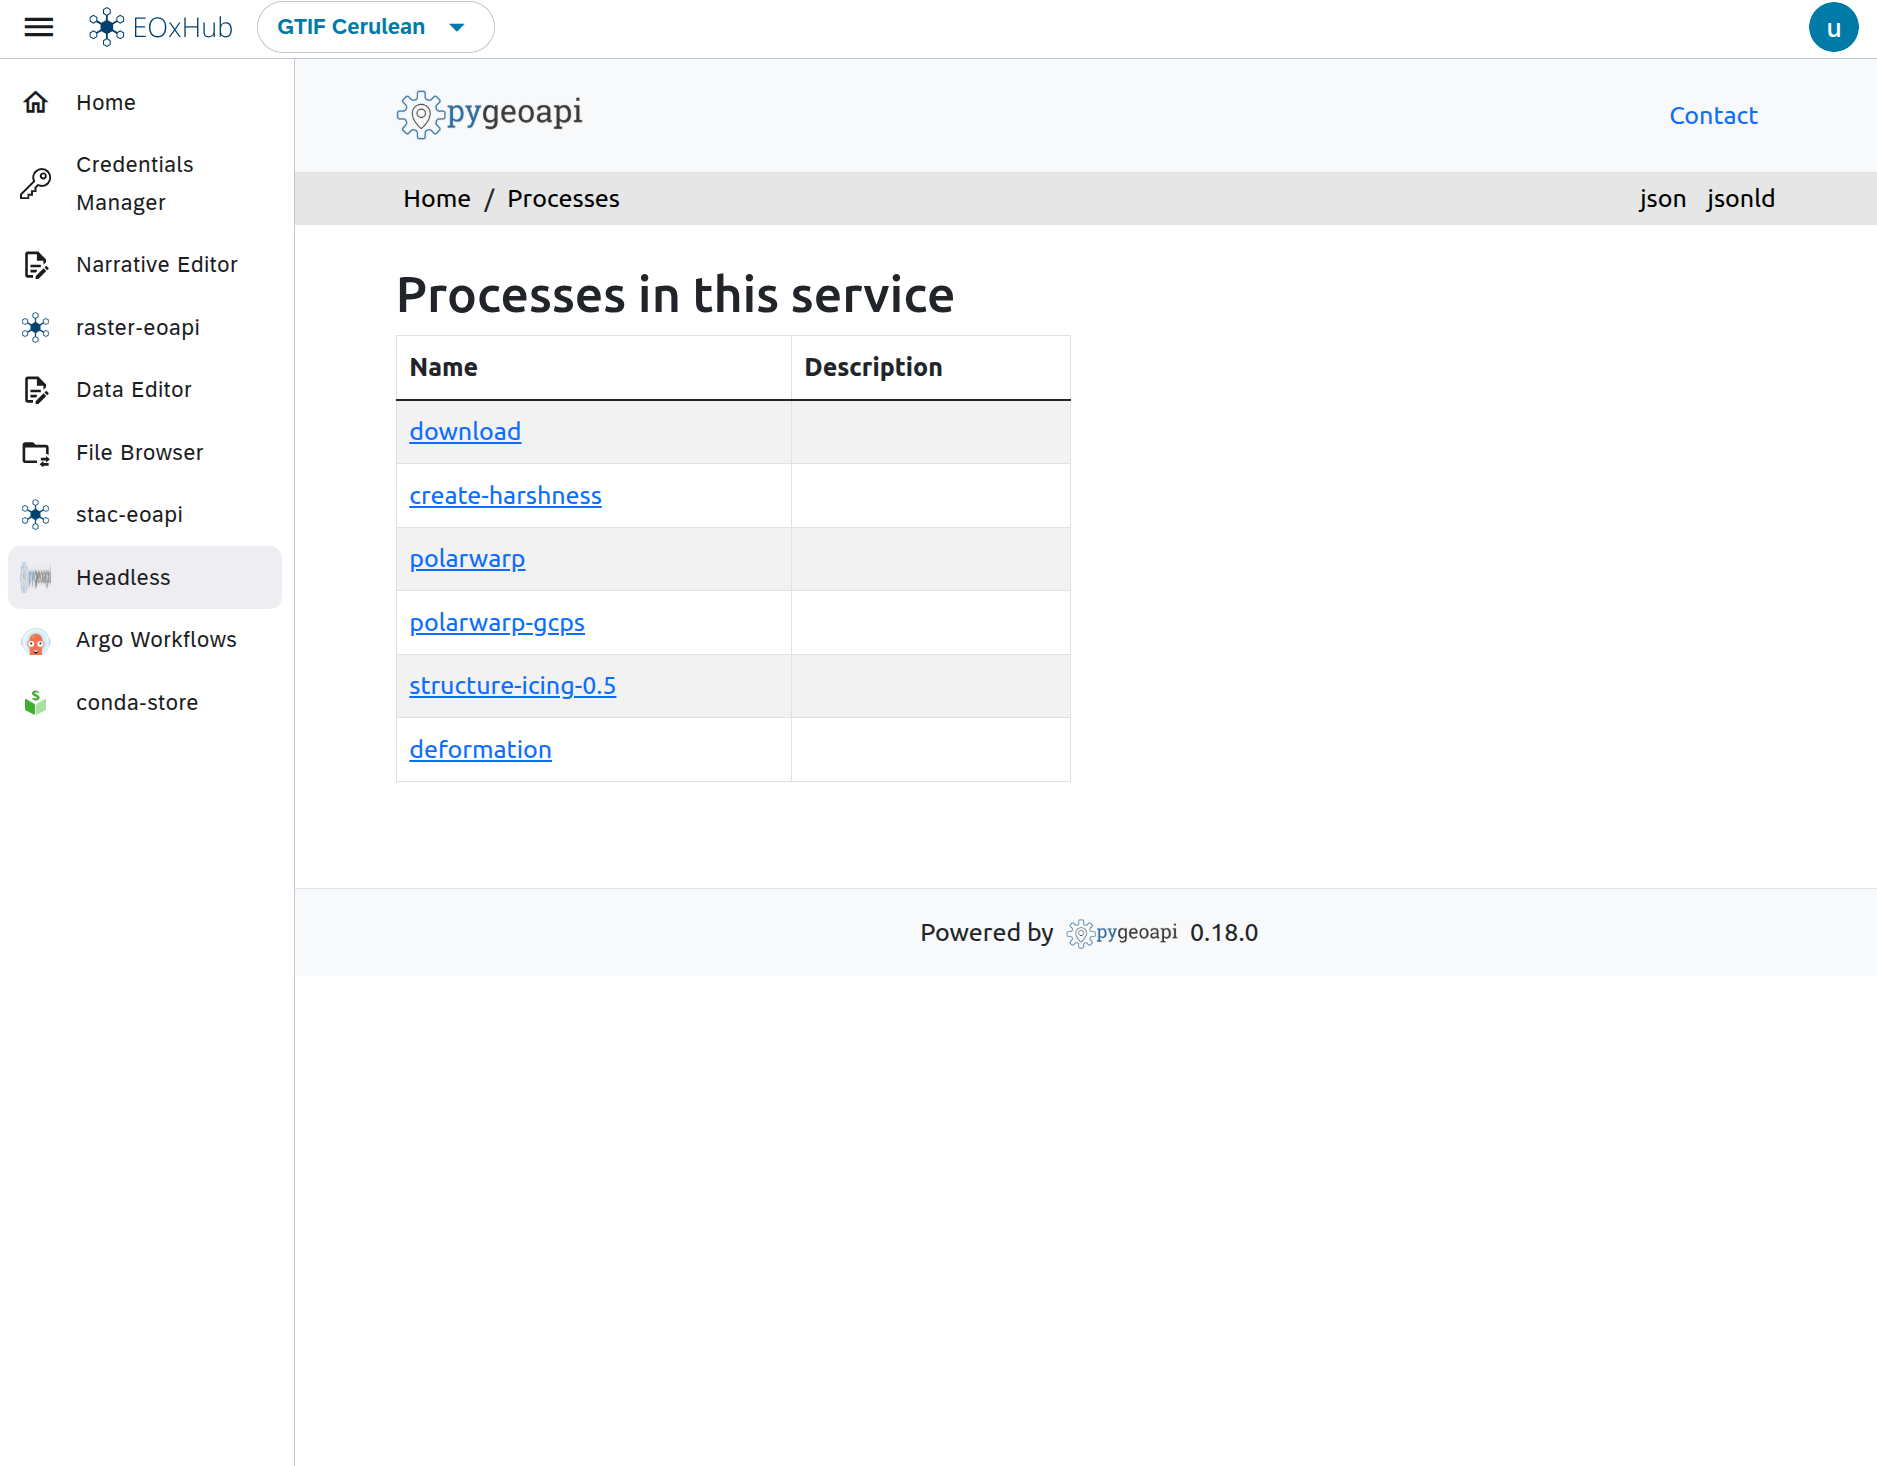1877x1466 pixels.
Task: Select the Headless sidebar item
Action: pyautogui.click(x=123, y=578)
